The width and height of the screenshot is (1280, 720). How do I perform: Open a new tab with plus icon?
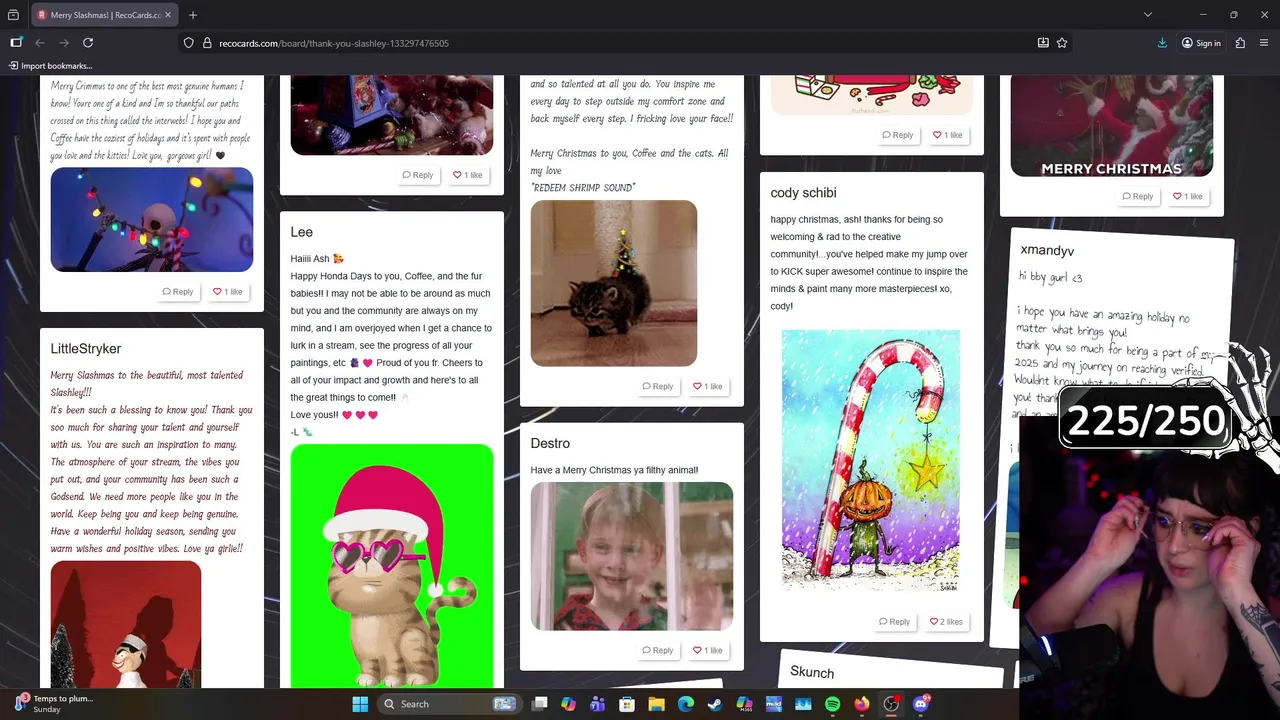click(x=193, y=15)
